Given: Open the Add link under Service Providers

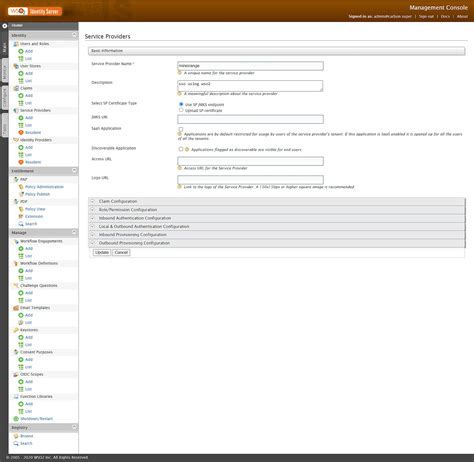Looking at the screenshot, I should click(x=29, y=118).
